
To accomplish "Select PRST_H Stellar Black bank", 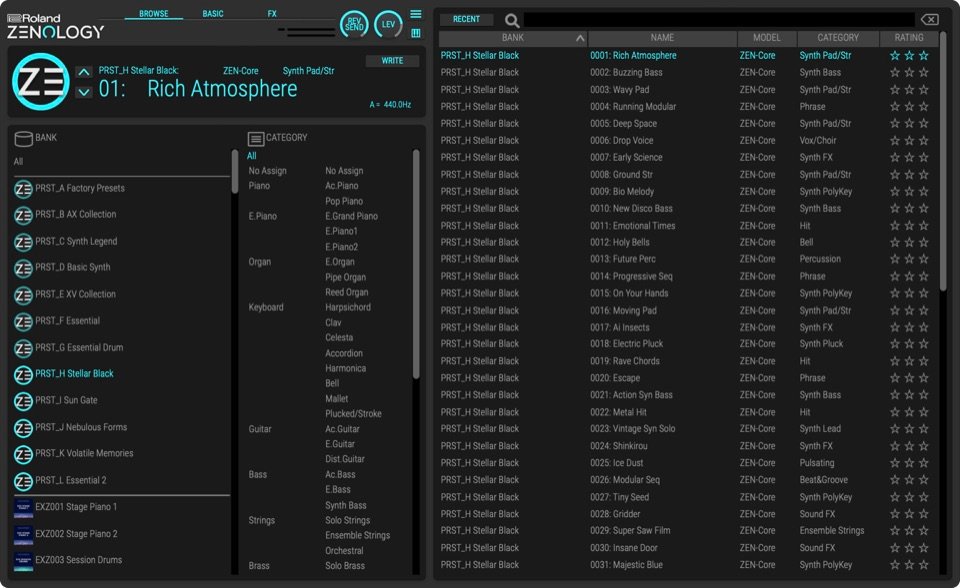I will (x=74, y=374).
